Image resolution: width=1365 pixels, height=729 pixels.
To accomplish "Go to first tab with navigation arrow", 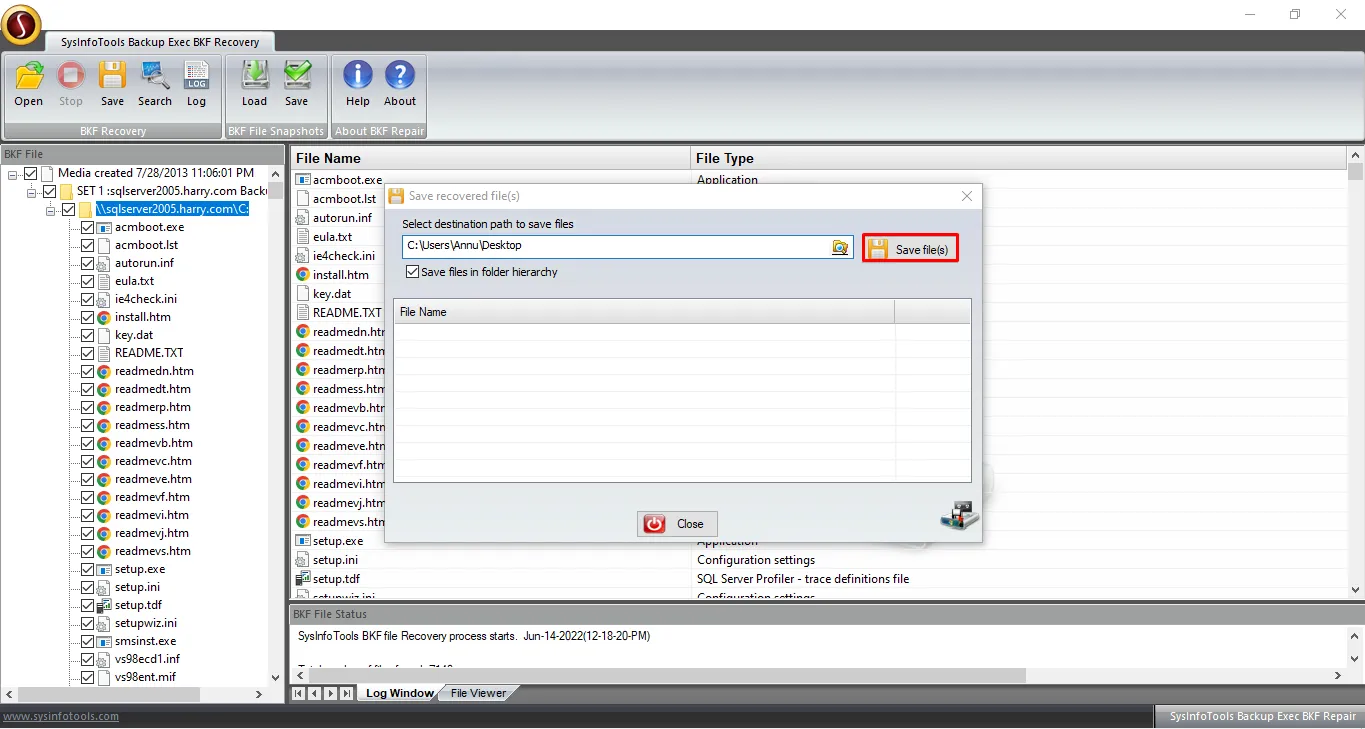I will (298, 693).
